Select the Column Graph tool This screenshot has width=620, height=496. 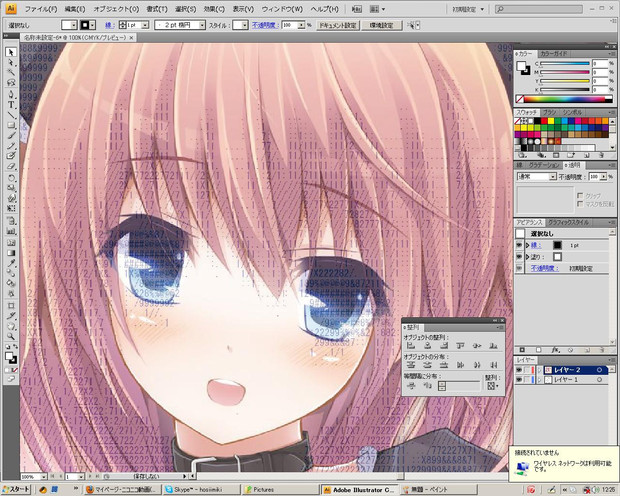click(x=11, y=232)
